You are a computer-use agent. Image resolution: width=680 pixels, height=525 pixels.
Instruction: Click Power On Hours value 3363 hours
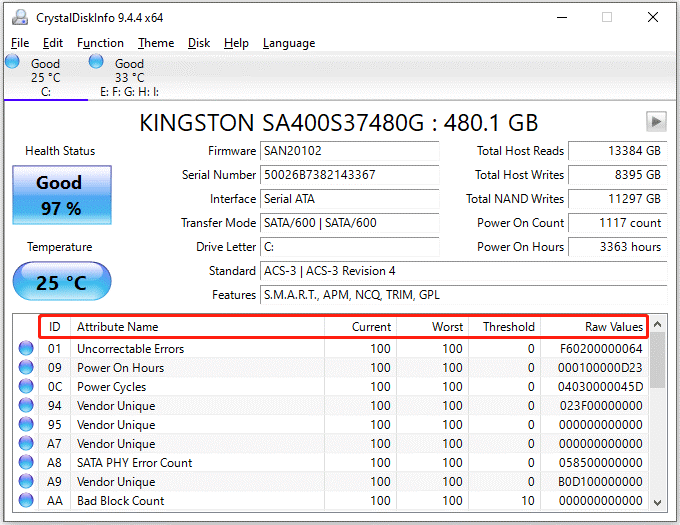point(618,247)
